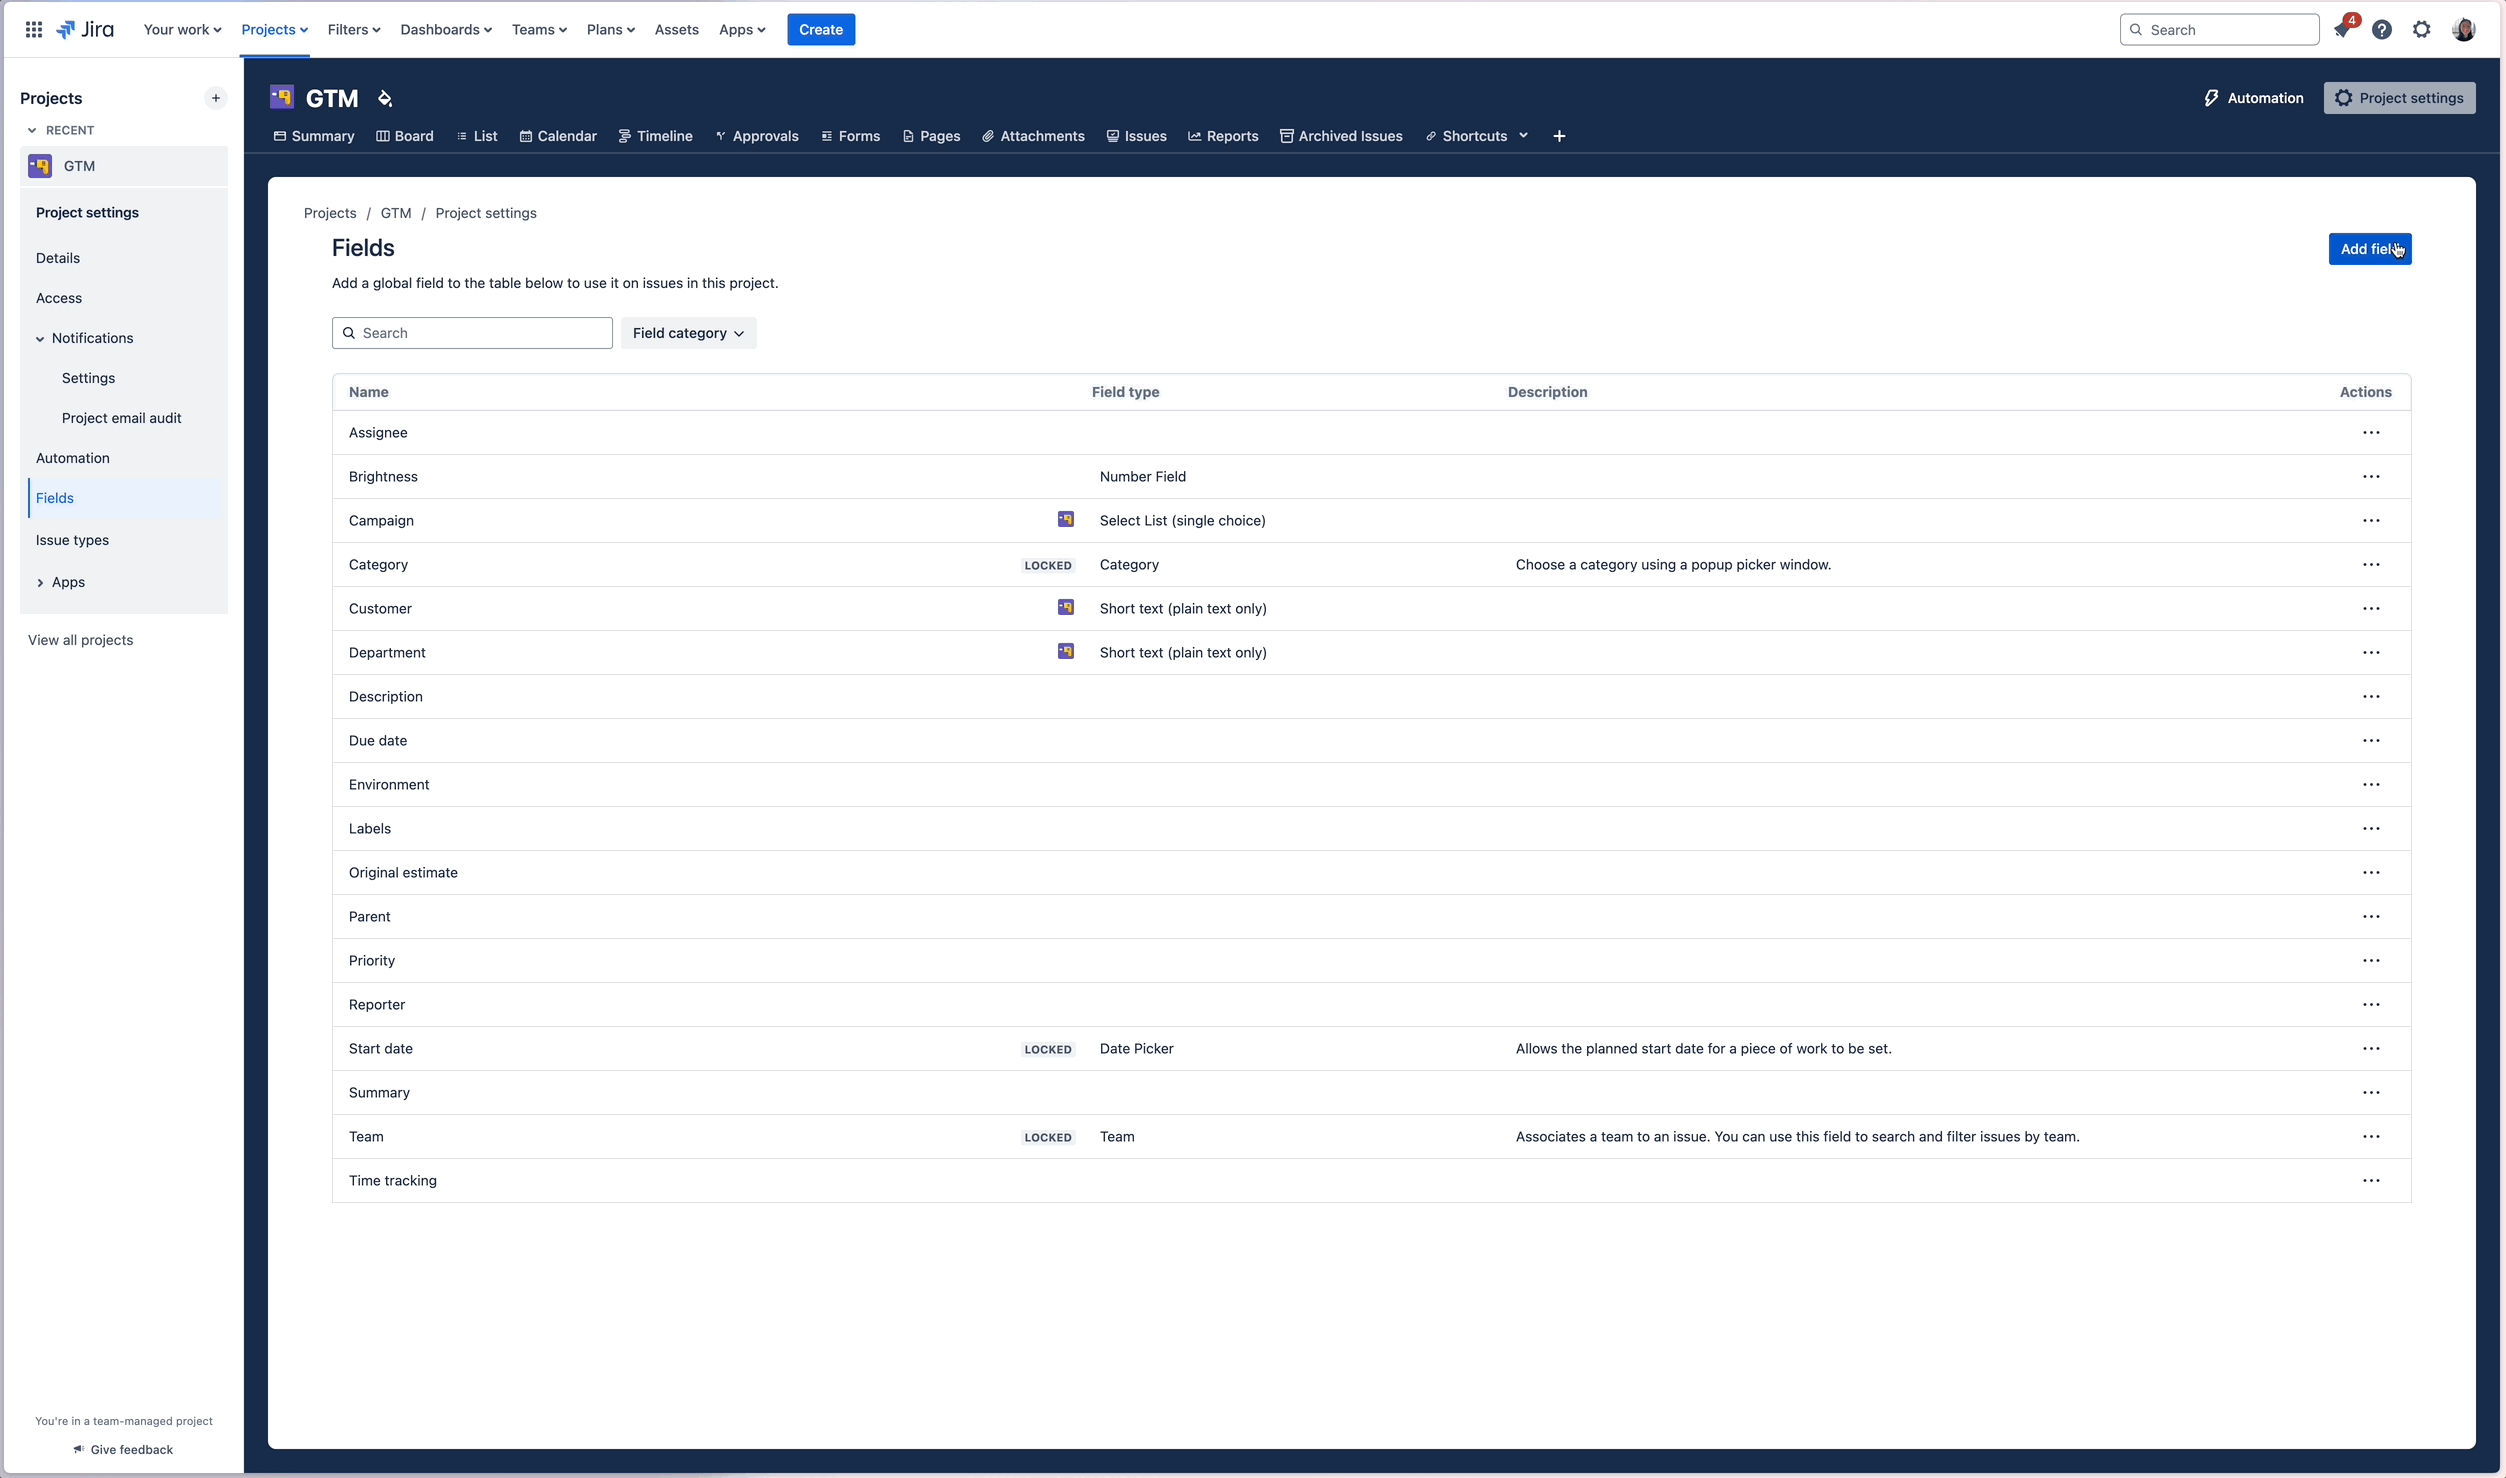Click the Add field button
This screenshot has height=1478, width=2506.
coord(2369,249)
